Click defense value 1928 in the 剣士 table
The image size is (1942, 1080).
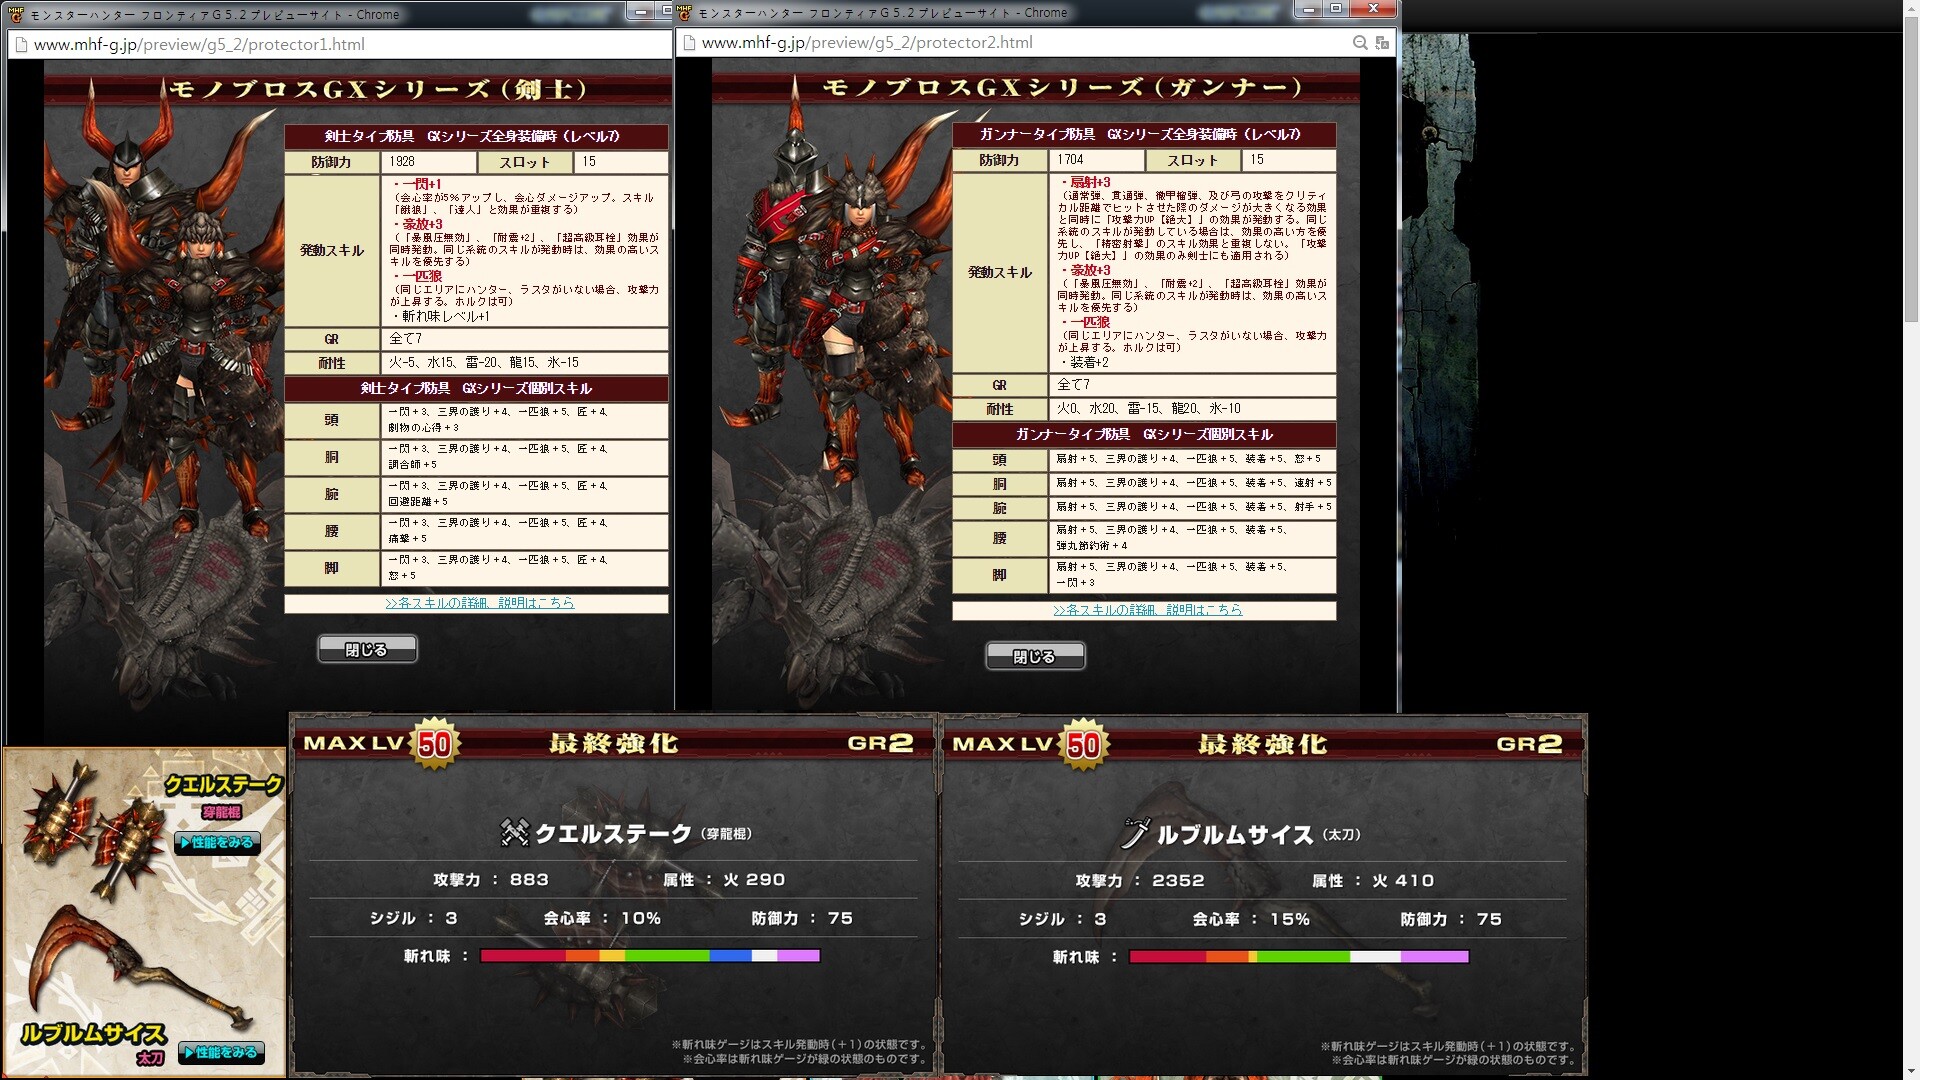pyautogui.click(x=402, y=161)
